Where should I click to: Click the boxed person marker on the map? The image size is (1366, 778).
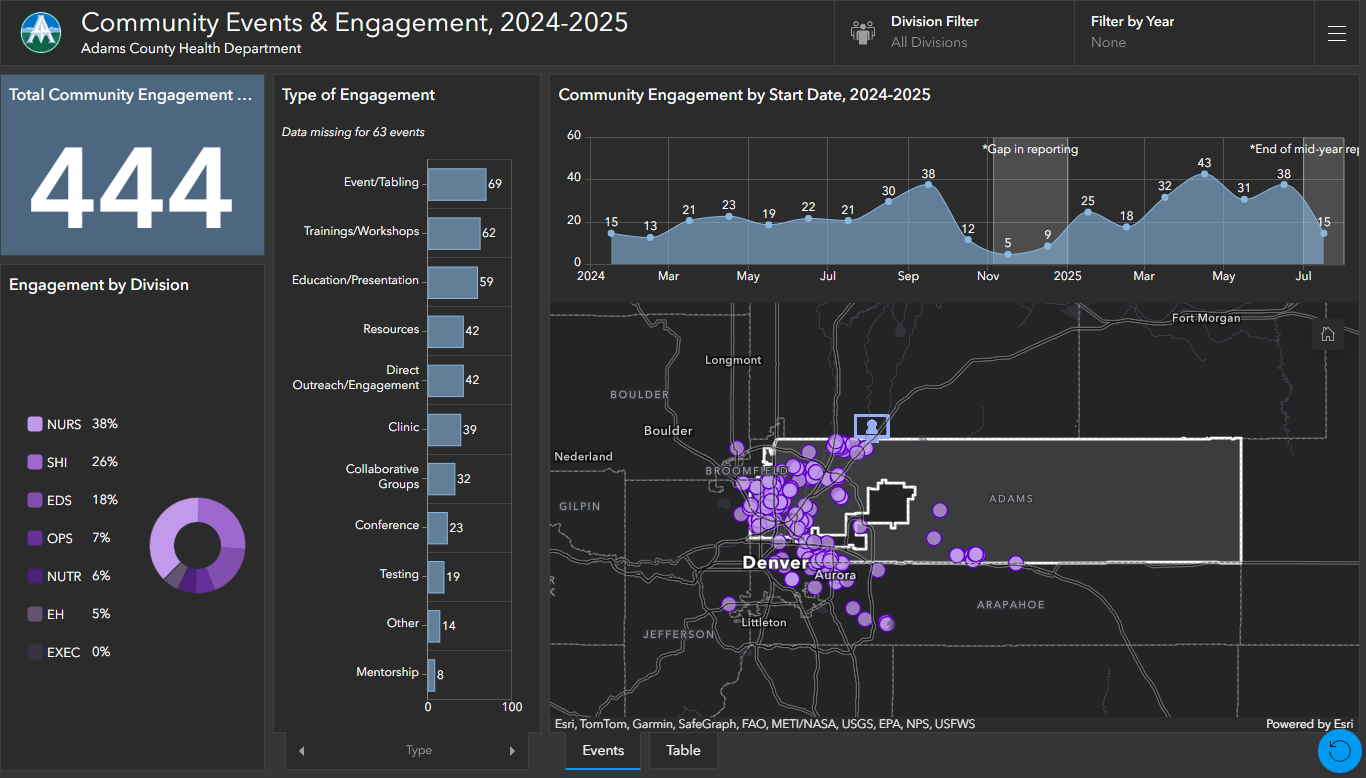872,427
